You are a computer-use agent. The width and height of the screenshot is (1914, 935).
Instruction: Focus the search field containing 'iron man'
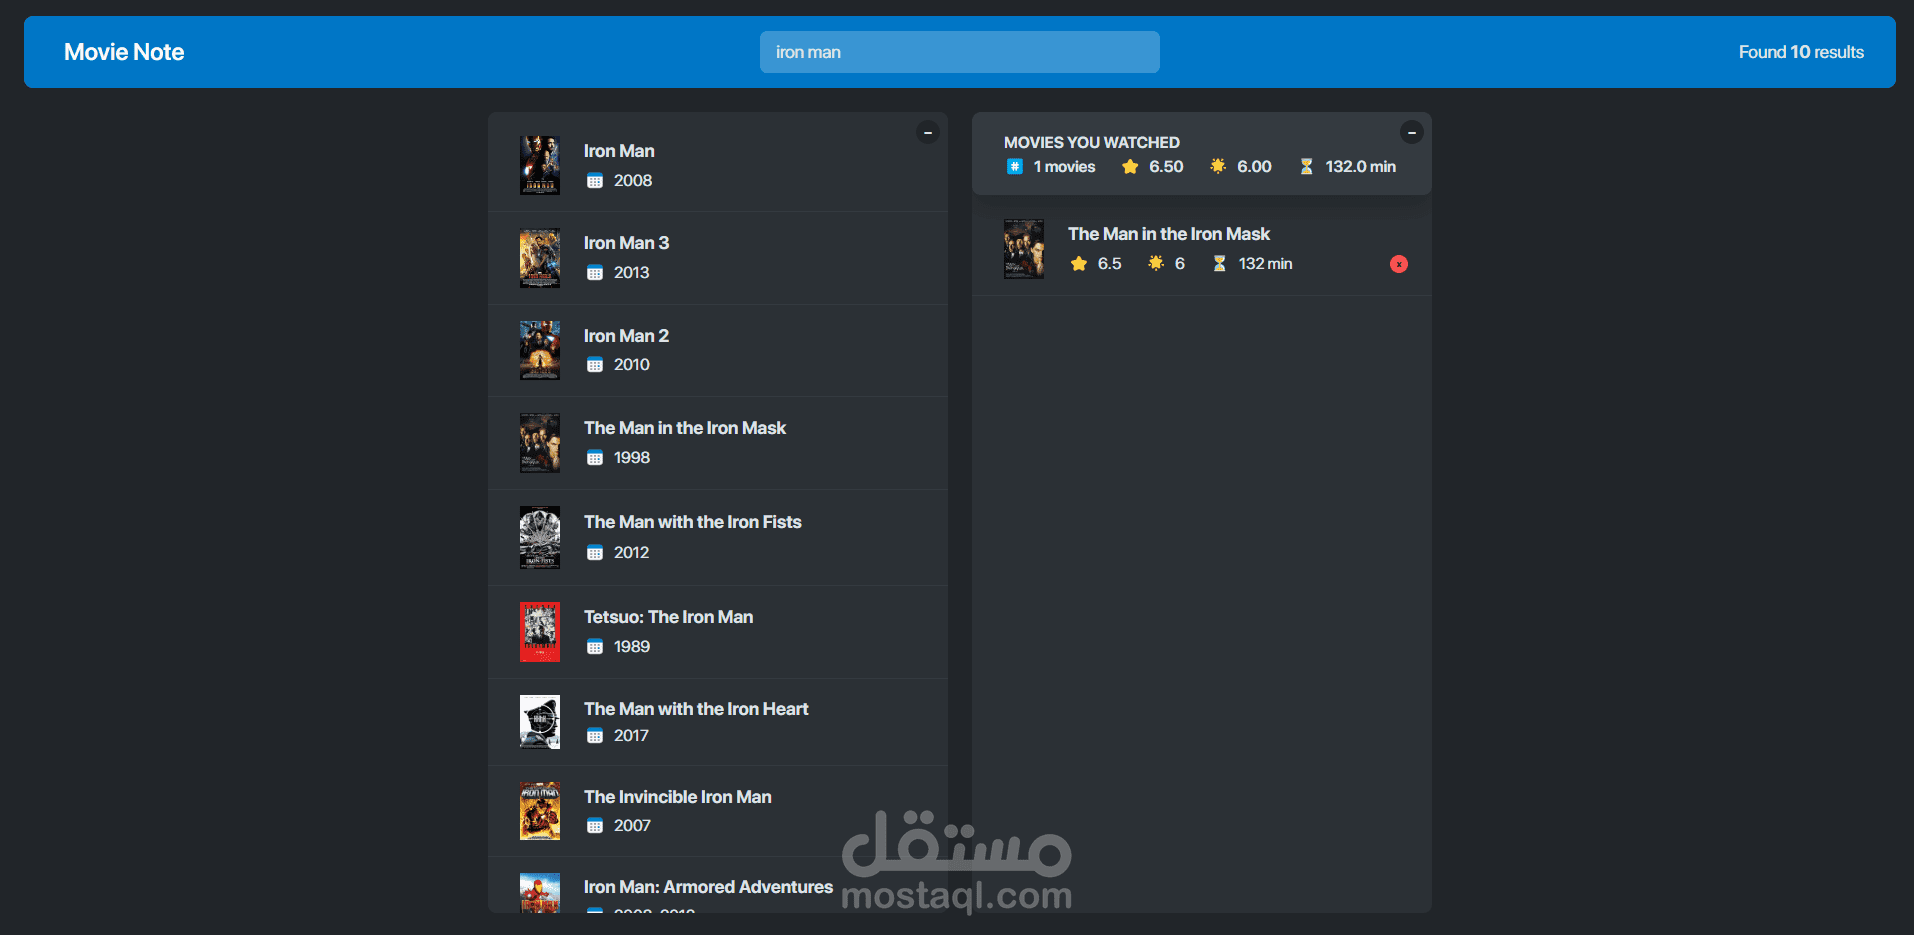coord(960,52)
